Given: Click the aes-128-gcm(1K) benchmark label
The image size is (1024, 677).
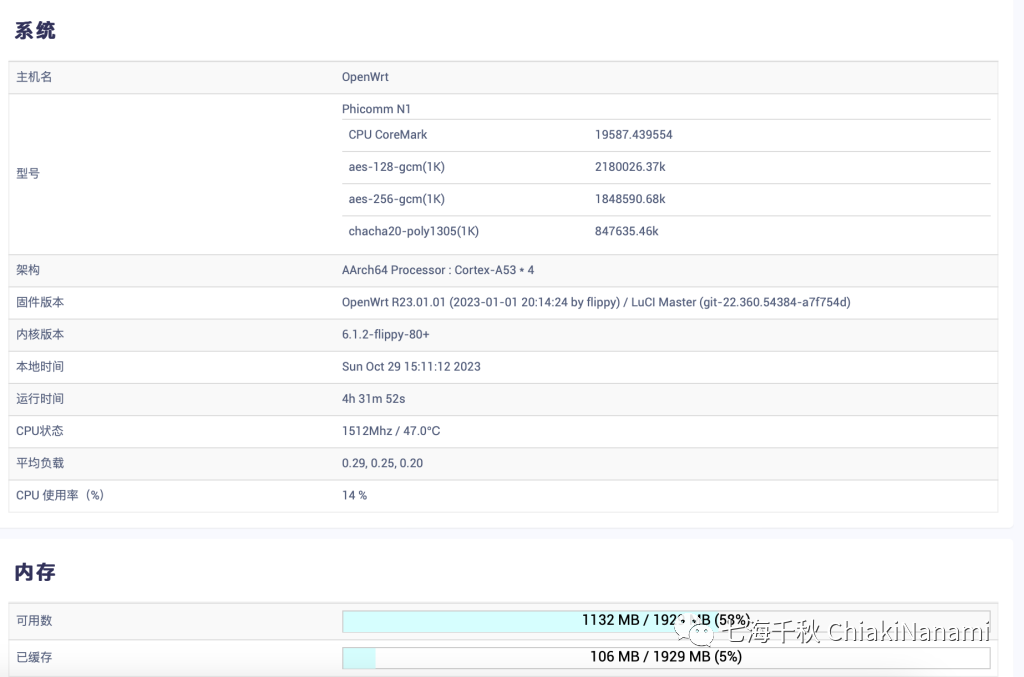Looking at the screenshot, I should point(396,167).
